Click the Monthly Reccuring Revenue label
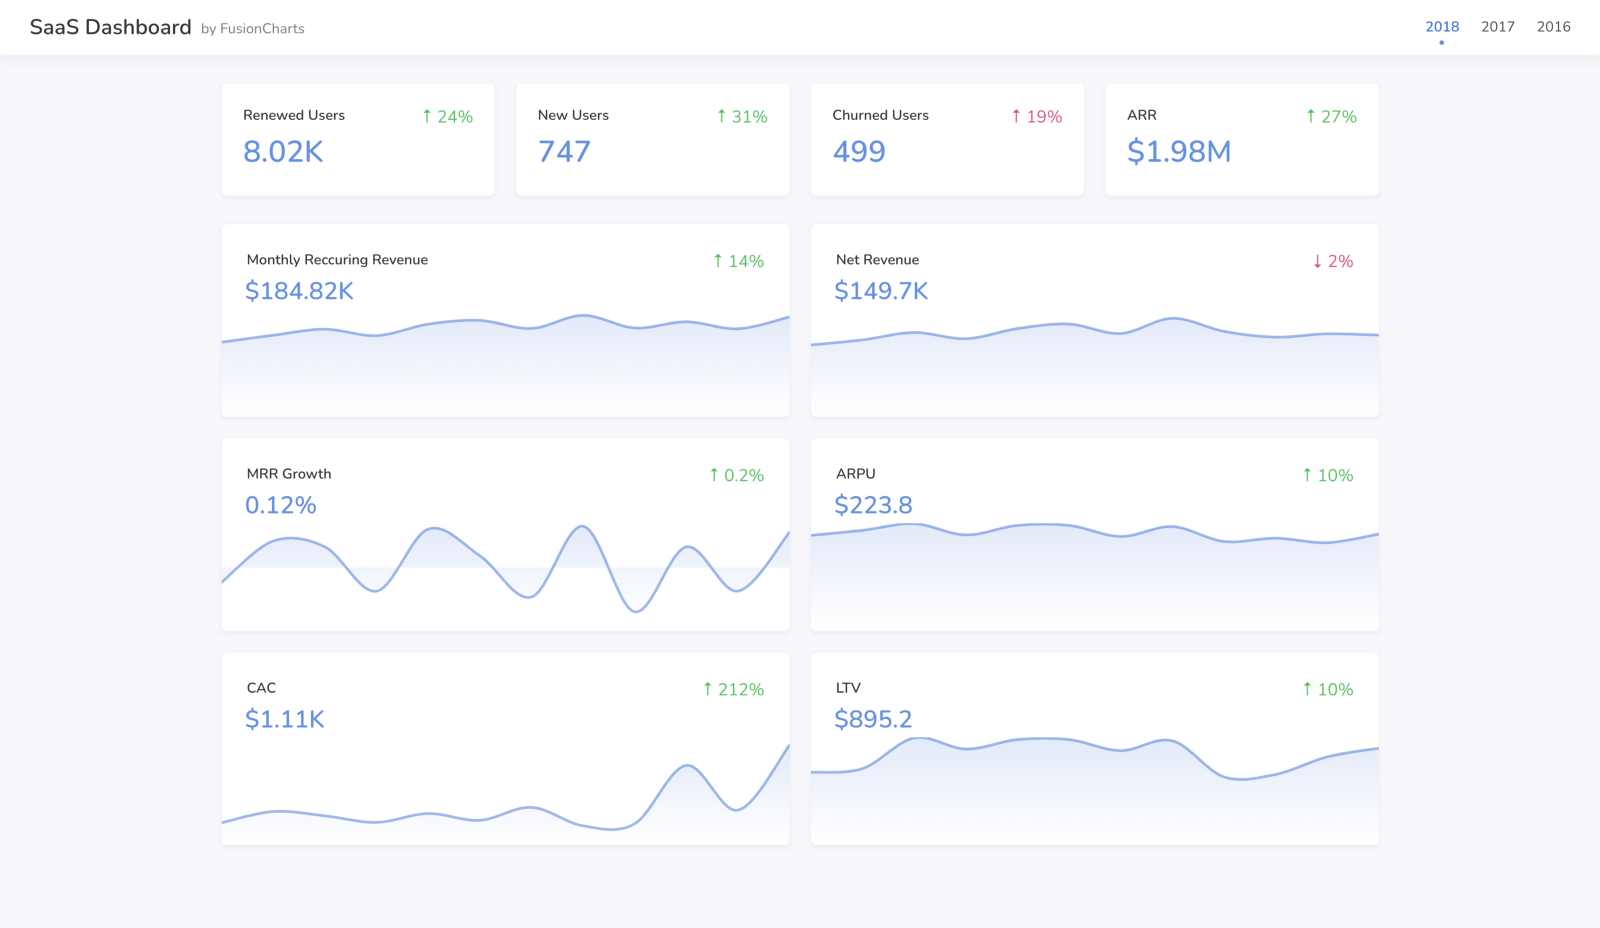The height and width of the screenshot is (928, 1600). click(x=337, y=259)
